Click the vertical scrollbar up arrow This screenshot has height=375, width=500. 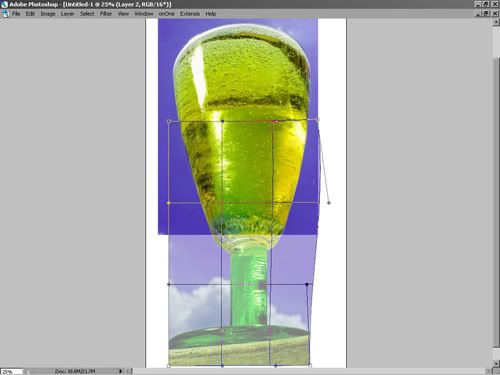(496, 22)
